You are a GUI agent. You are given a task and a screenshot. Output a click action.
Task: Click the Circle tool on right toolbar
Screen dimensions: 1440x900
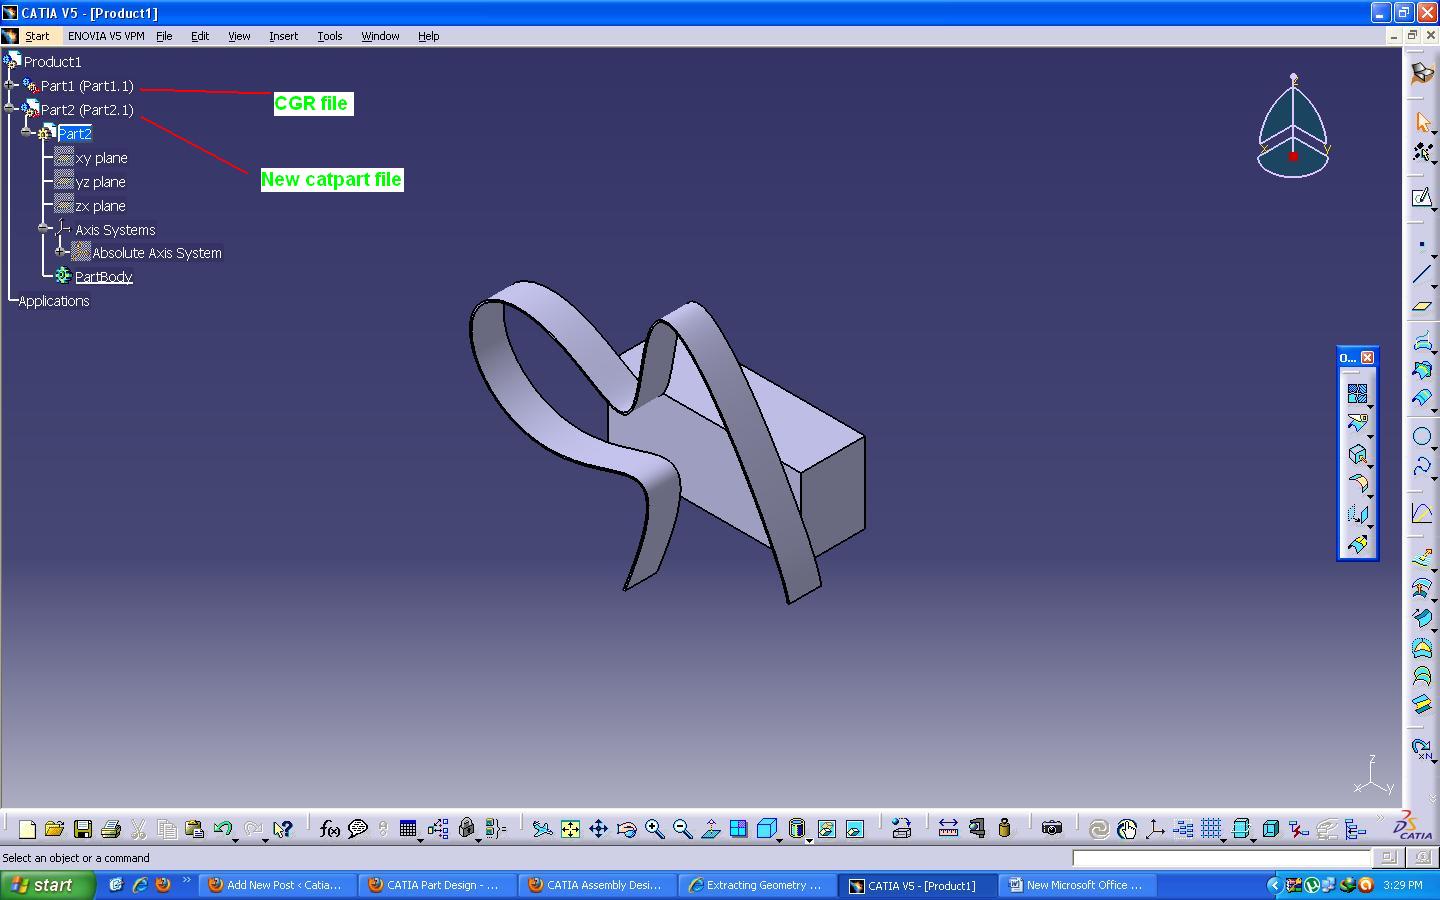tap(1421, 437)
